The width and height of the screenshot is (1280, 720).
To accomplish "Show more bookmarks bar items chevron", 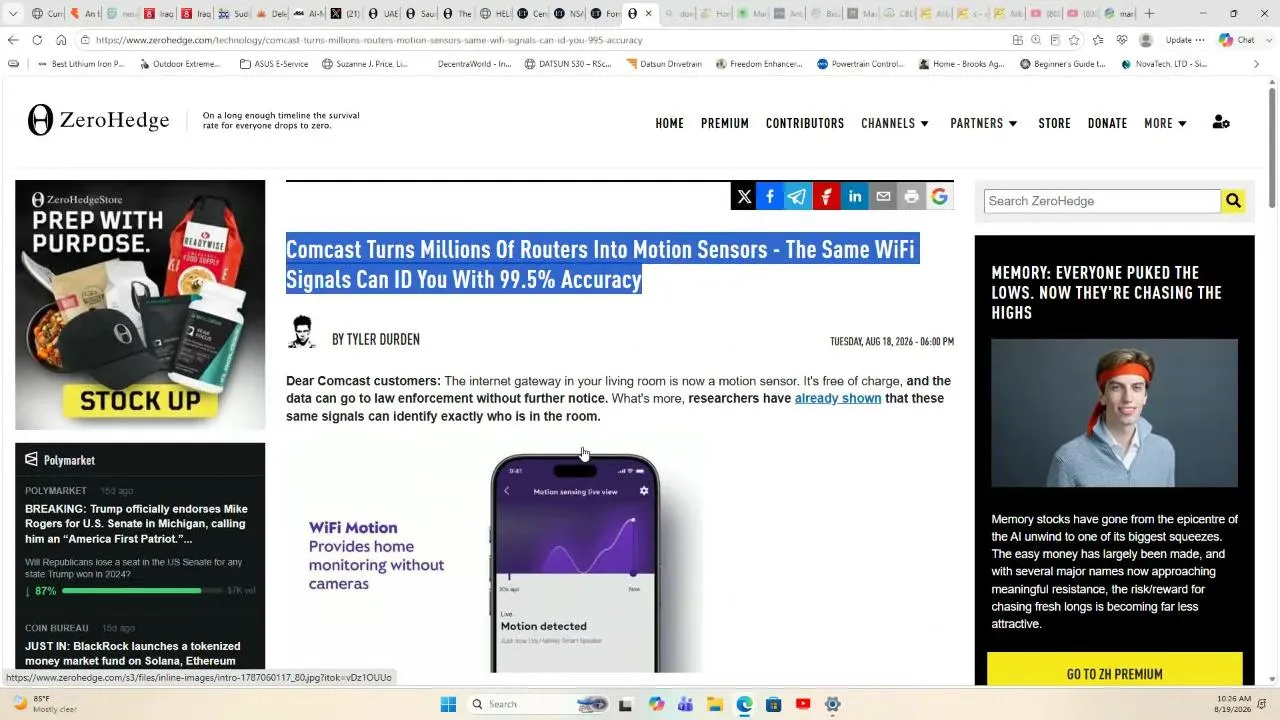I will coord(1256,64).
